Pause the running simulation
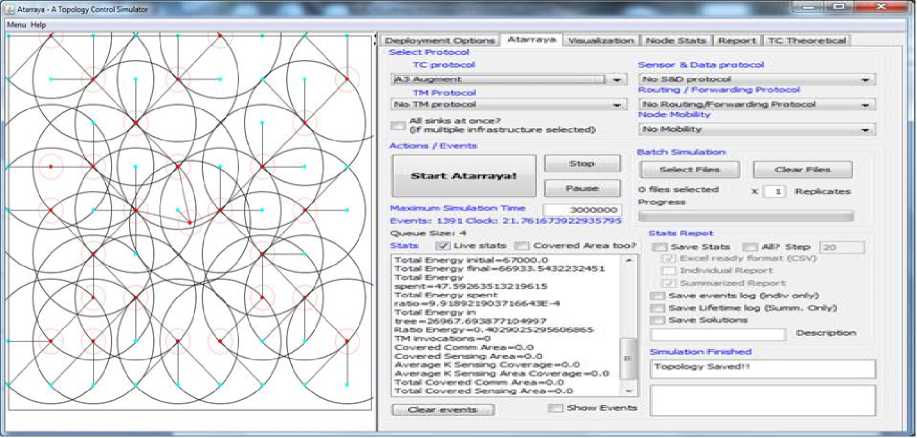 tap(581, 188)
